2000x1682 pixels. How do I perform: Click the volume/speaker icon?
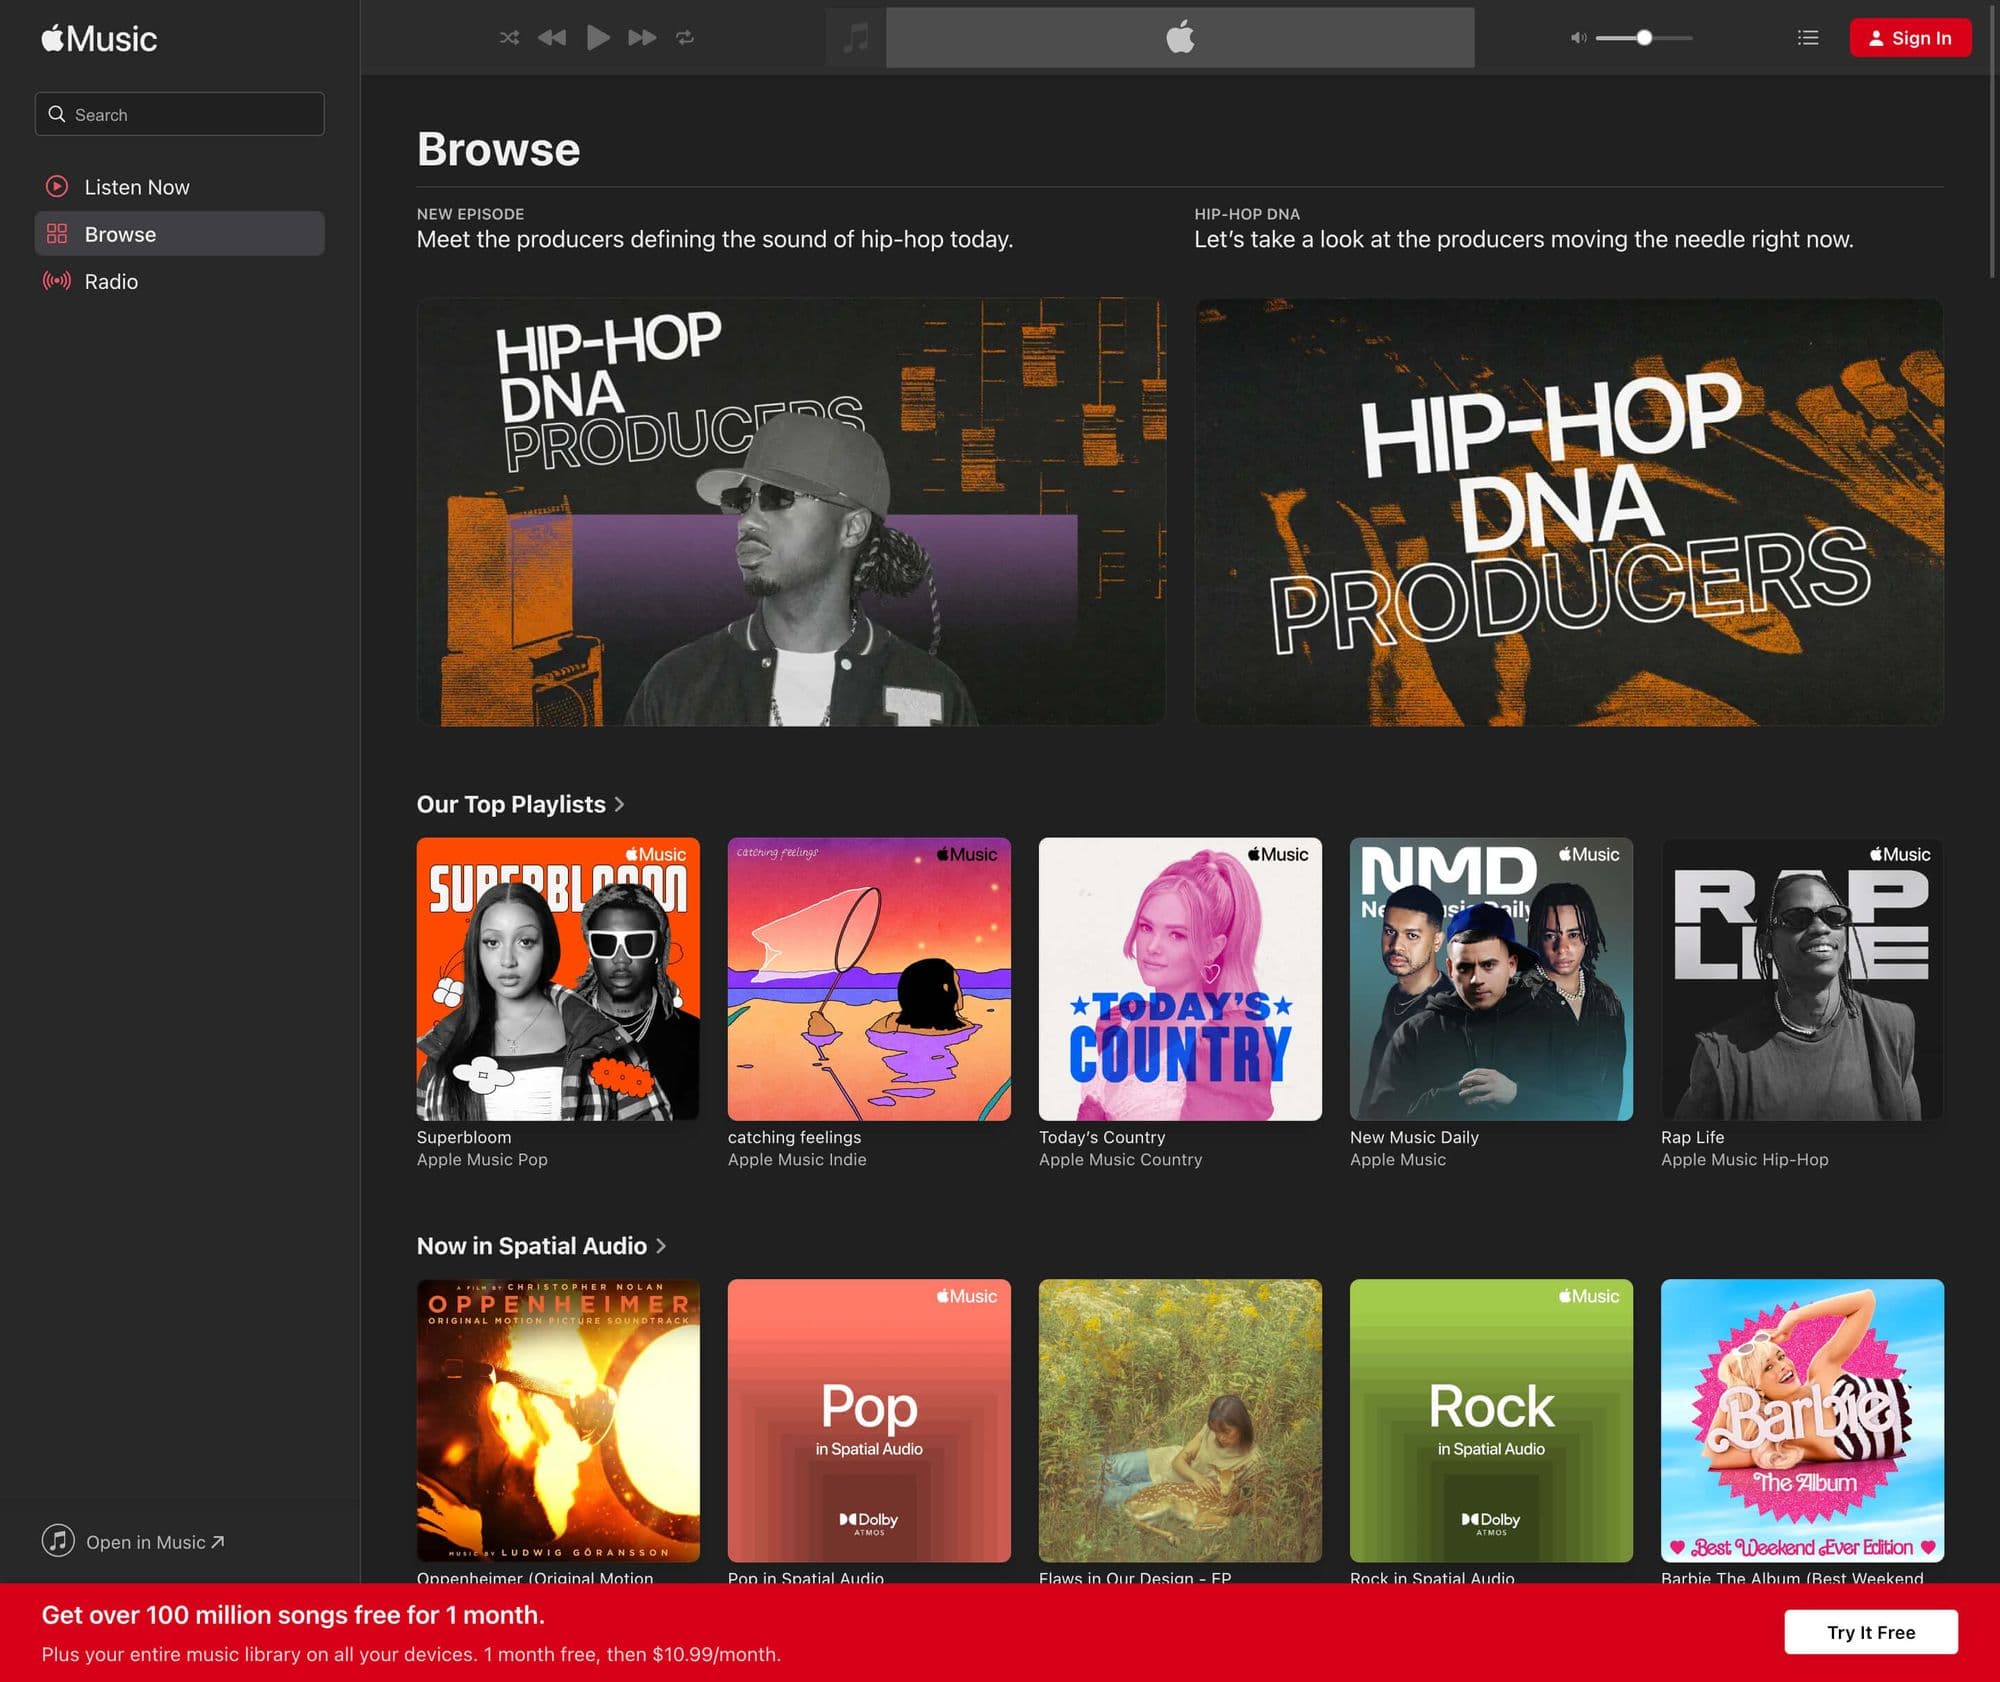coord(1576,37)
